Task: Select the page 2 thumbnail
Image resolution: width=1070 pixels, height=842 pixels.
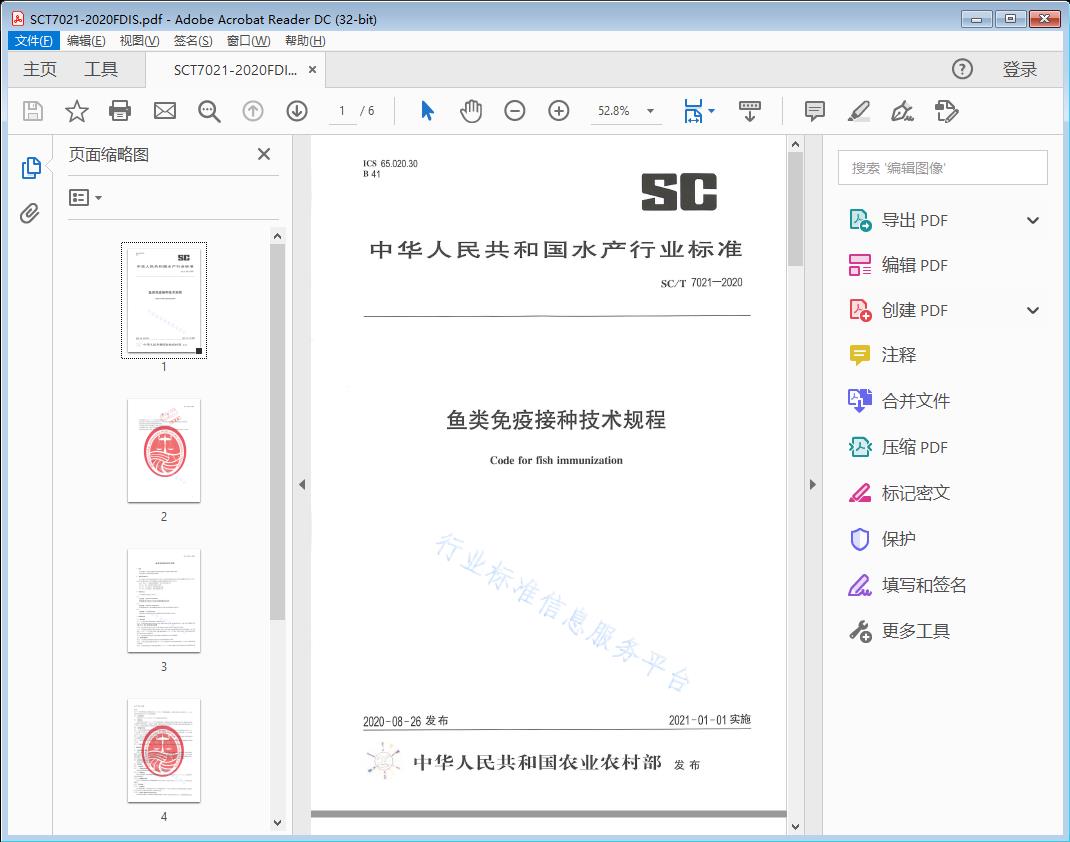Action: (x=163, y=450)
